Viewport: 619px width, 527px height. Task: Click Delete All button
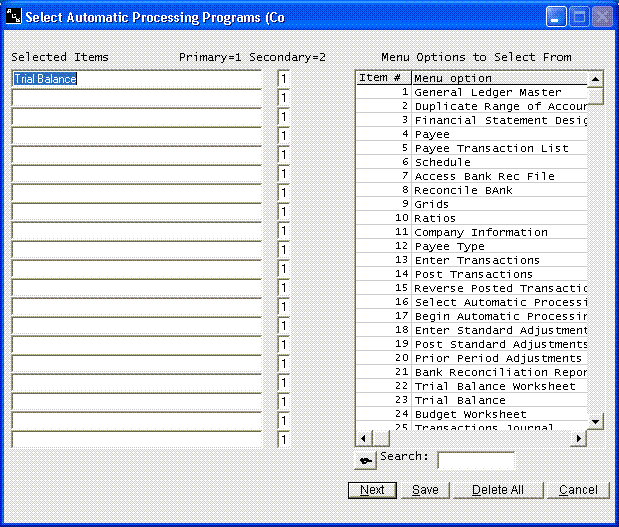tap(497, 490)
